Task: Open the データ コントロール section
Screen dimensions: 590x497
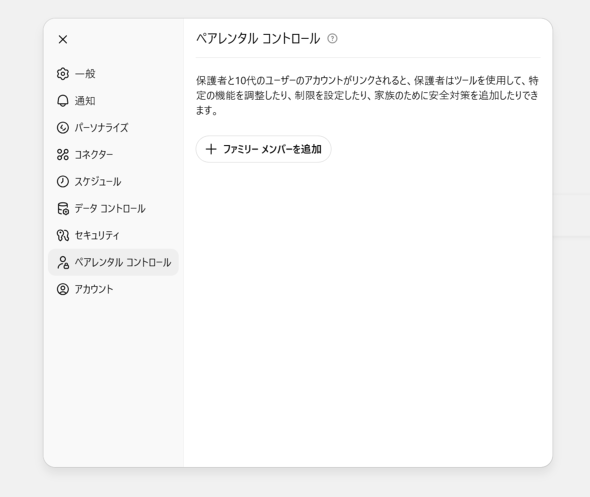Action: [113, 208]
